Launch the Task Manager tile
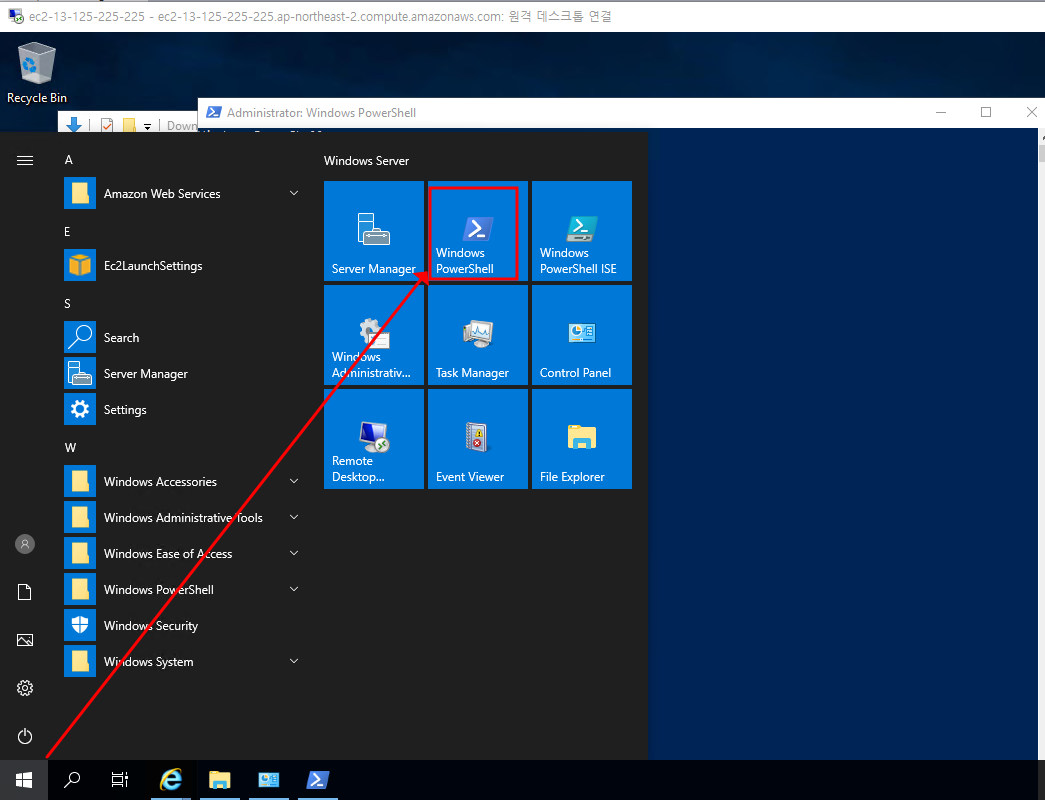Viewport: 1045px width, 800px height. coord(478,335)
